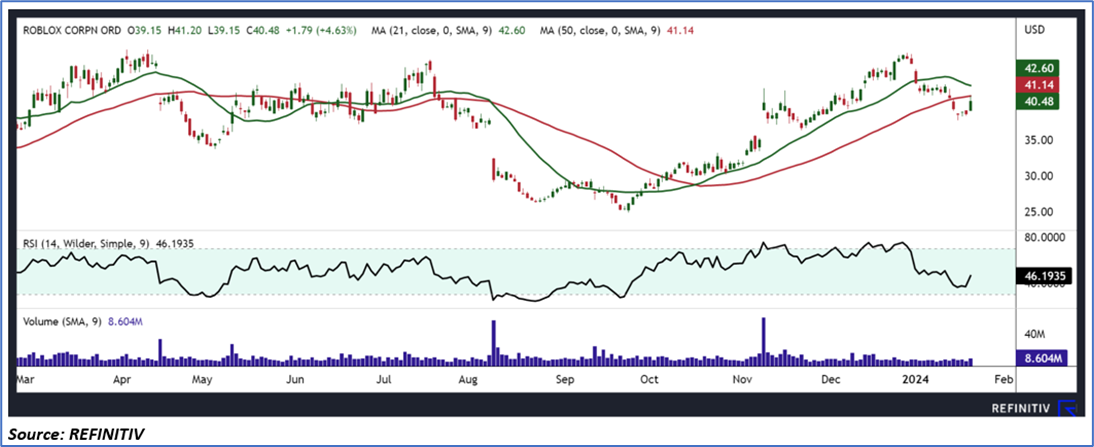
Task: Click the REFINITIV brand text
Action: coord(1021,409)
